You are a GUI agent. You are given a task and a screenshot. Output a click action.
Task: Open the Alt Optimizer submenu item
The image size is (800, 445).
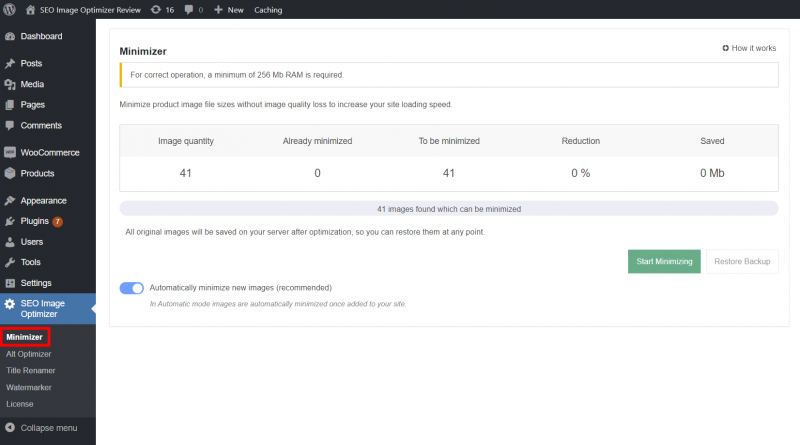[29, 354]
